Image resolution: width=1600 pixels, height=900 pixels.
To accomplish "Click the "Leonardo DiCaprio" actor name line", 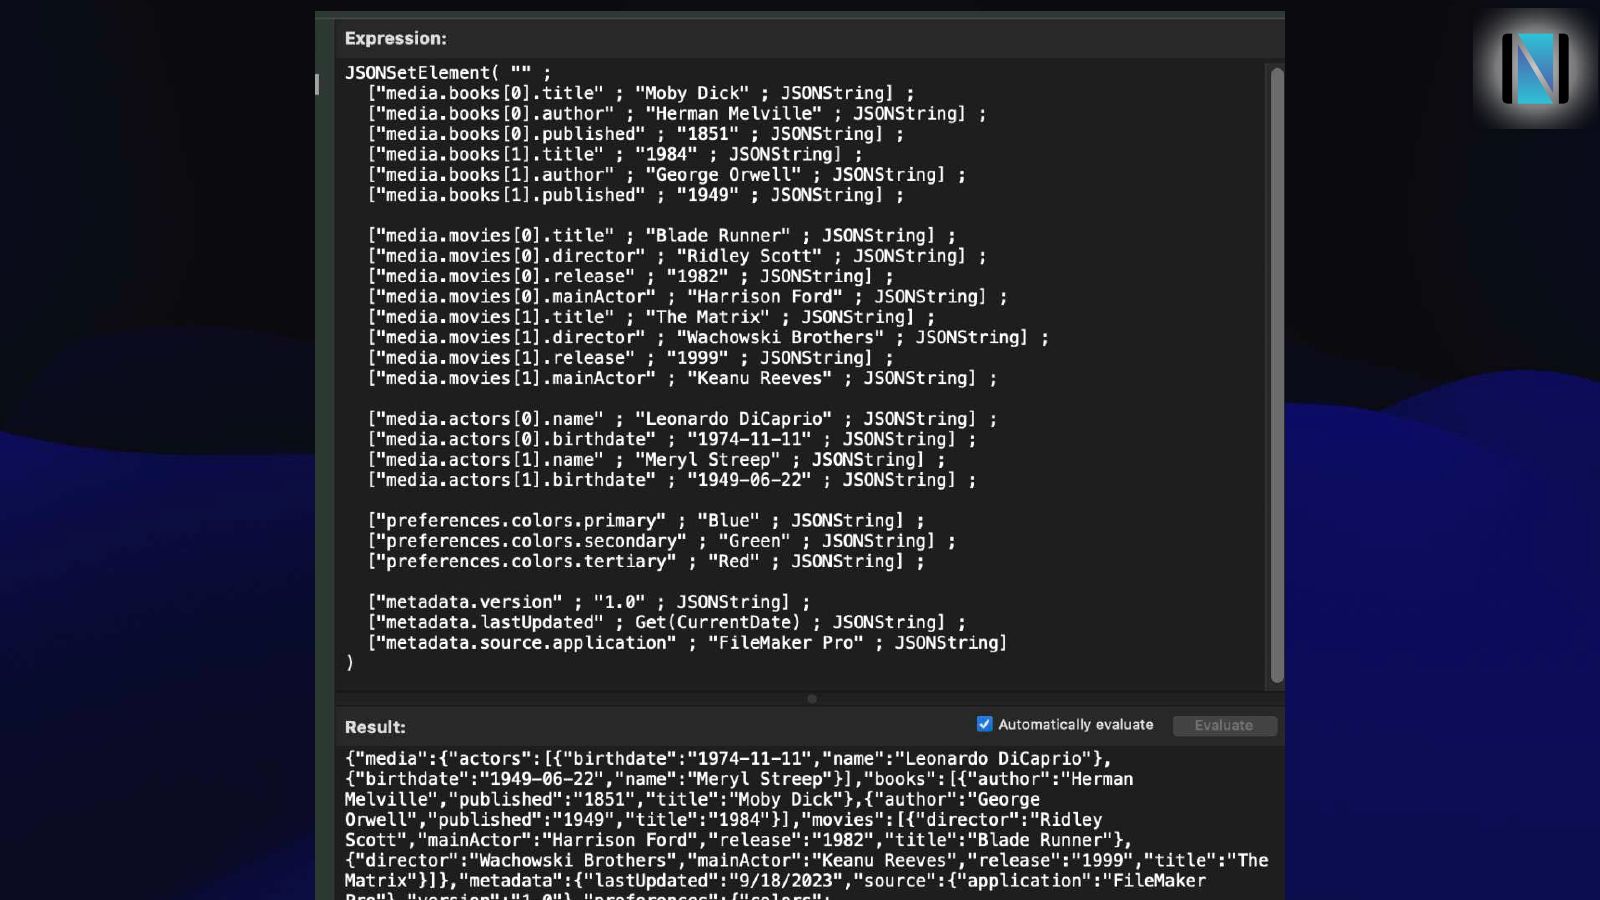I will tap(682, 419).
